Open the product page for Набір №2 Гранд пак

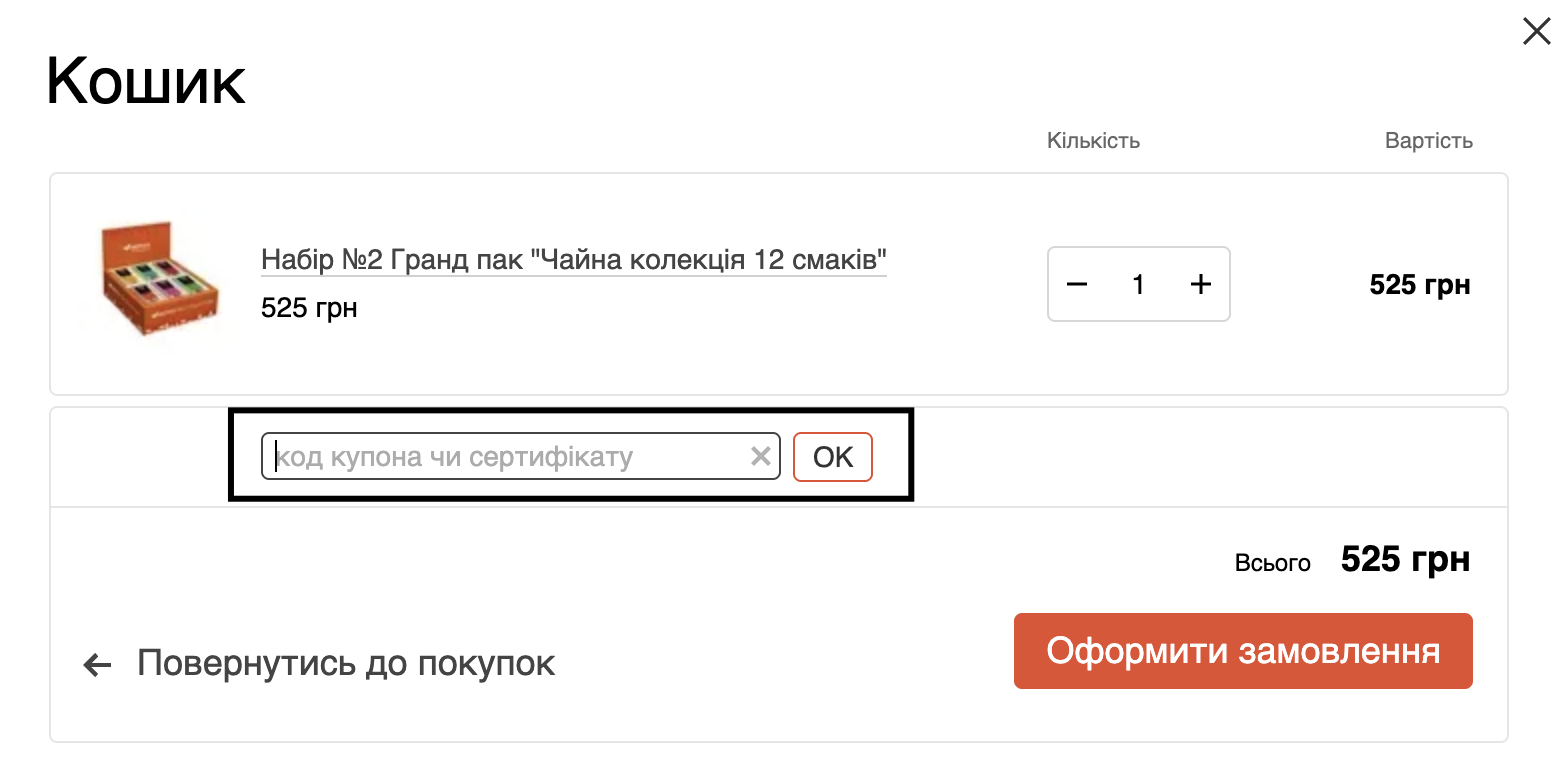(574, 258)
